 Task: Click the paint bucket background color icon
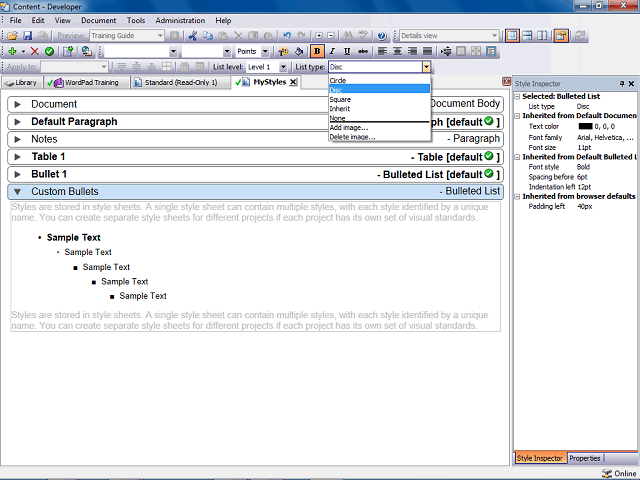(x=299, y=51)
